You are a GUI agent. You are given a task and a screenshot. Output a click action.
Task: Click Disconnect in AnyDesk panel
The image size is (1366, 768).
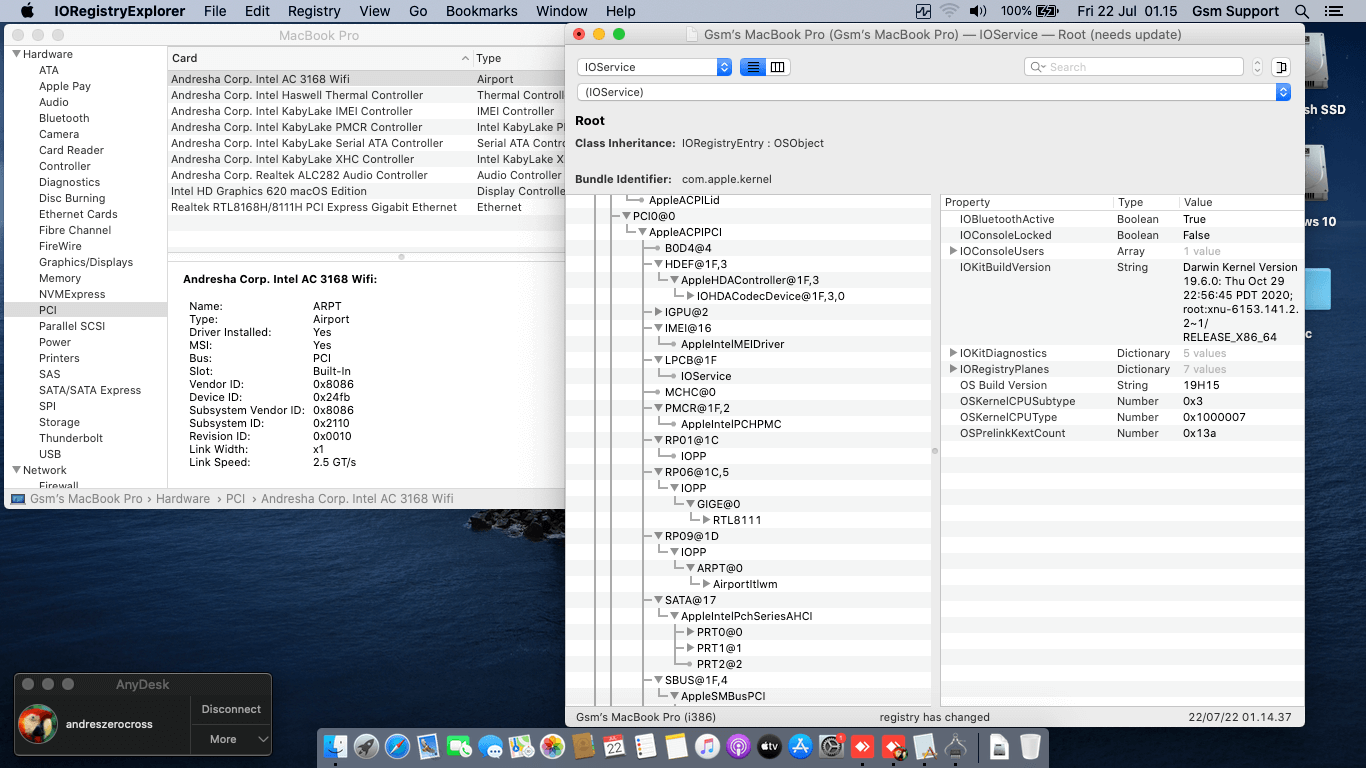pos(231,709)
